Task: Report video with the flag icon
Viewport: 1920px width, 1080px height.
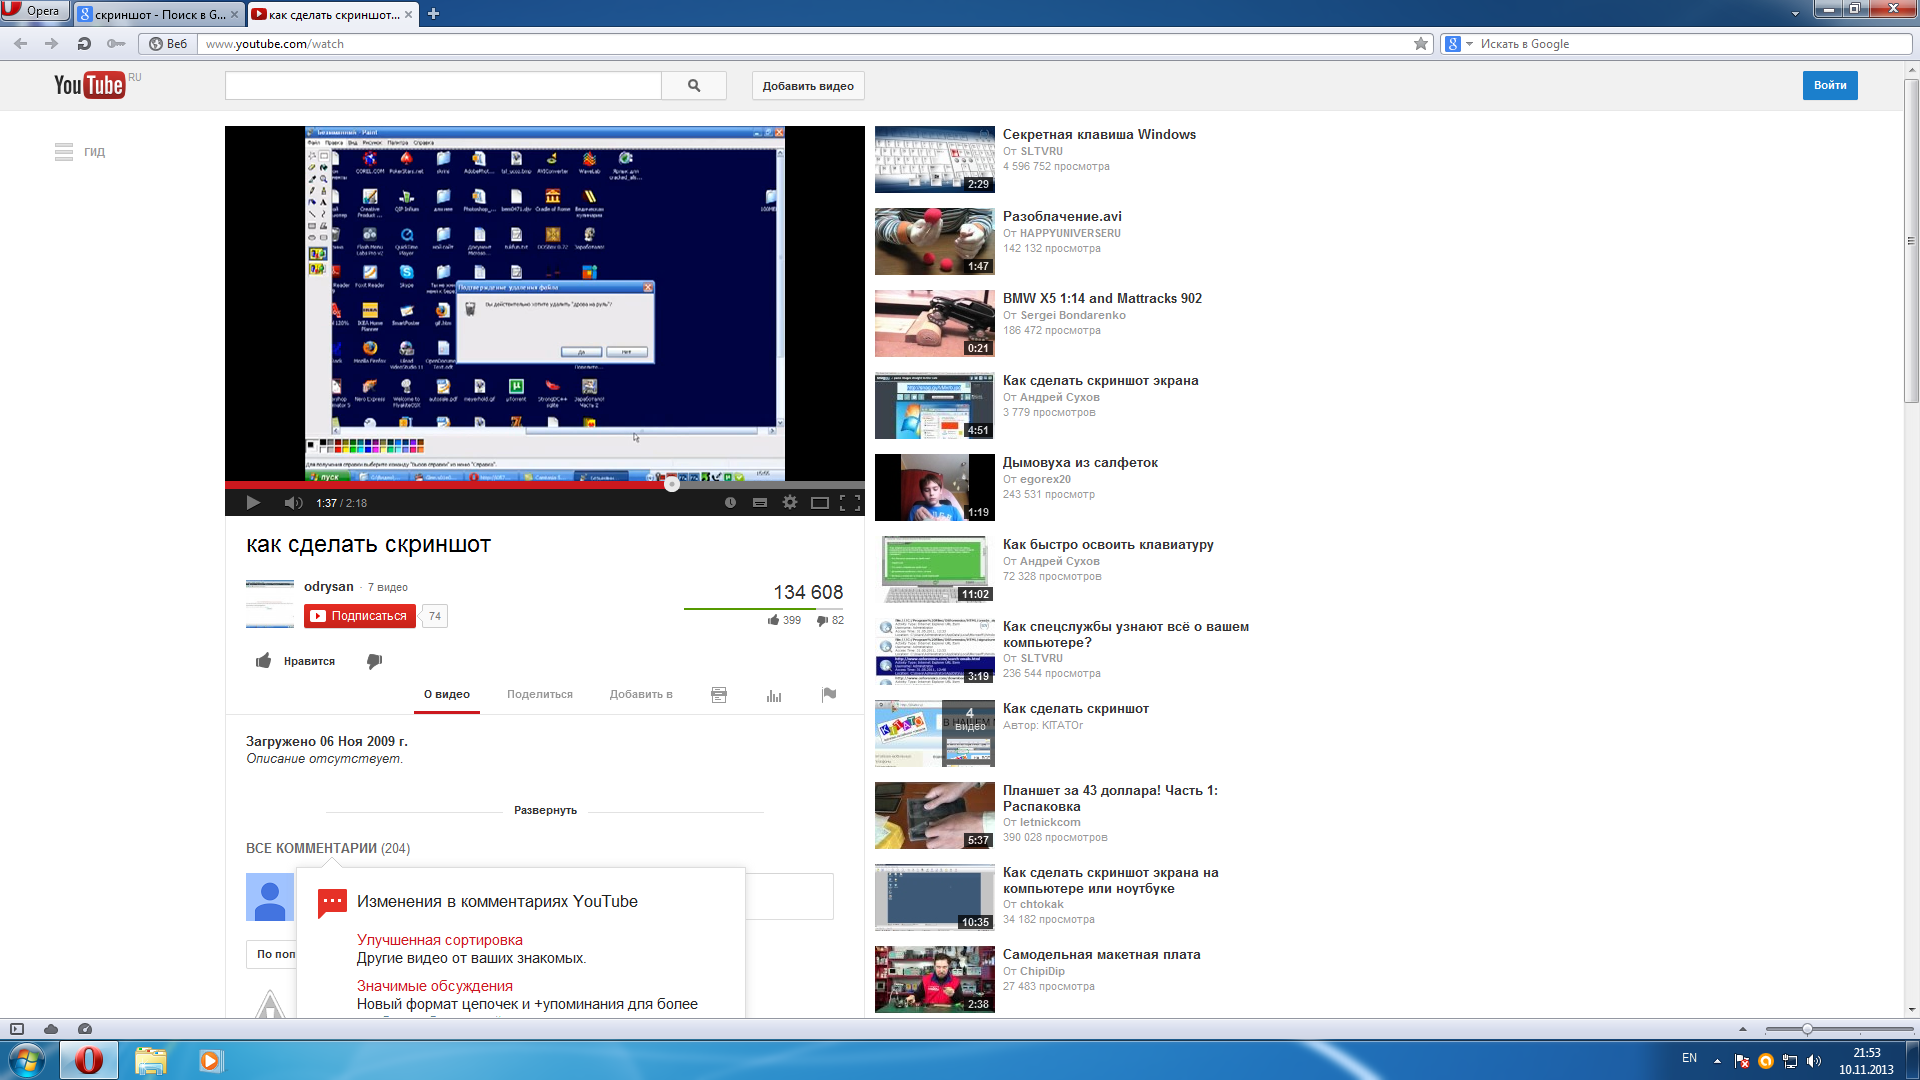Action: 829,695
